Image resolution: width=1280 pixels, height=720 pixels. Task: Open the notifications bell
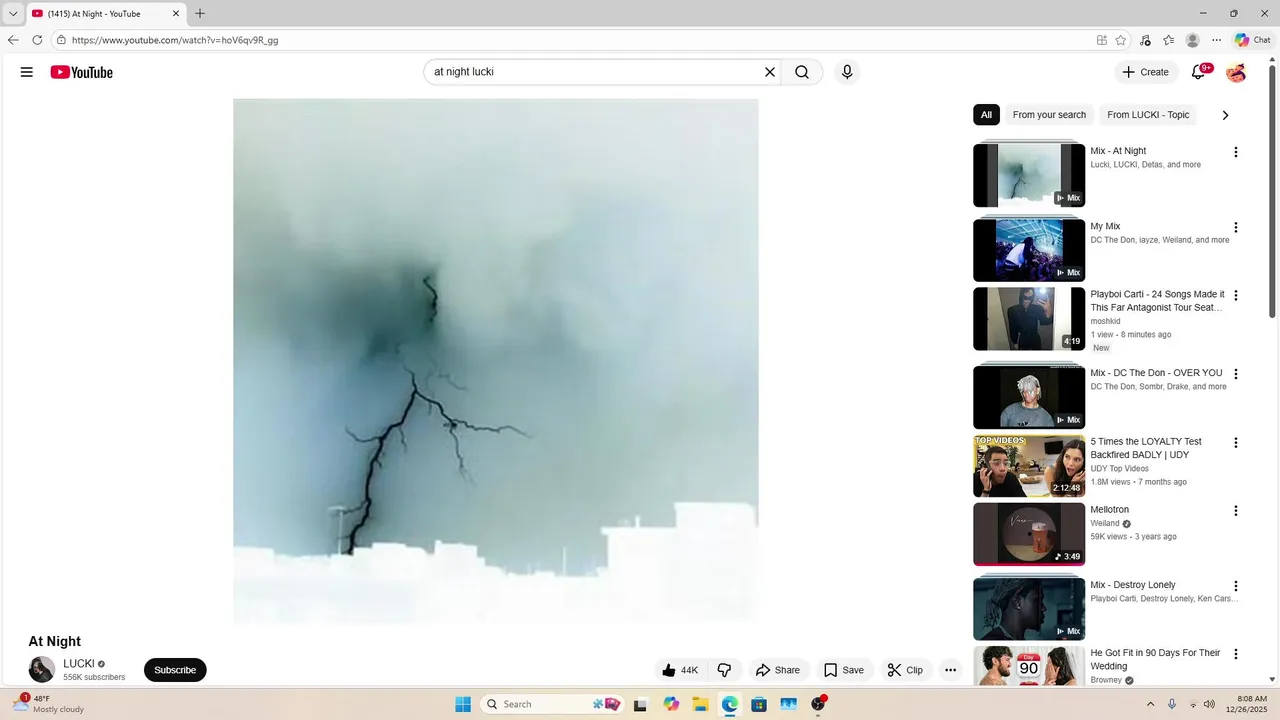(1199, 72)
